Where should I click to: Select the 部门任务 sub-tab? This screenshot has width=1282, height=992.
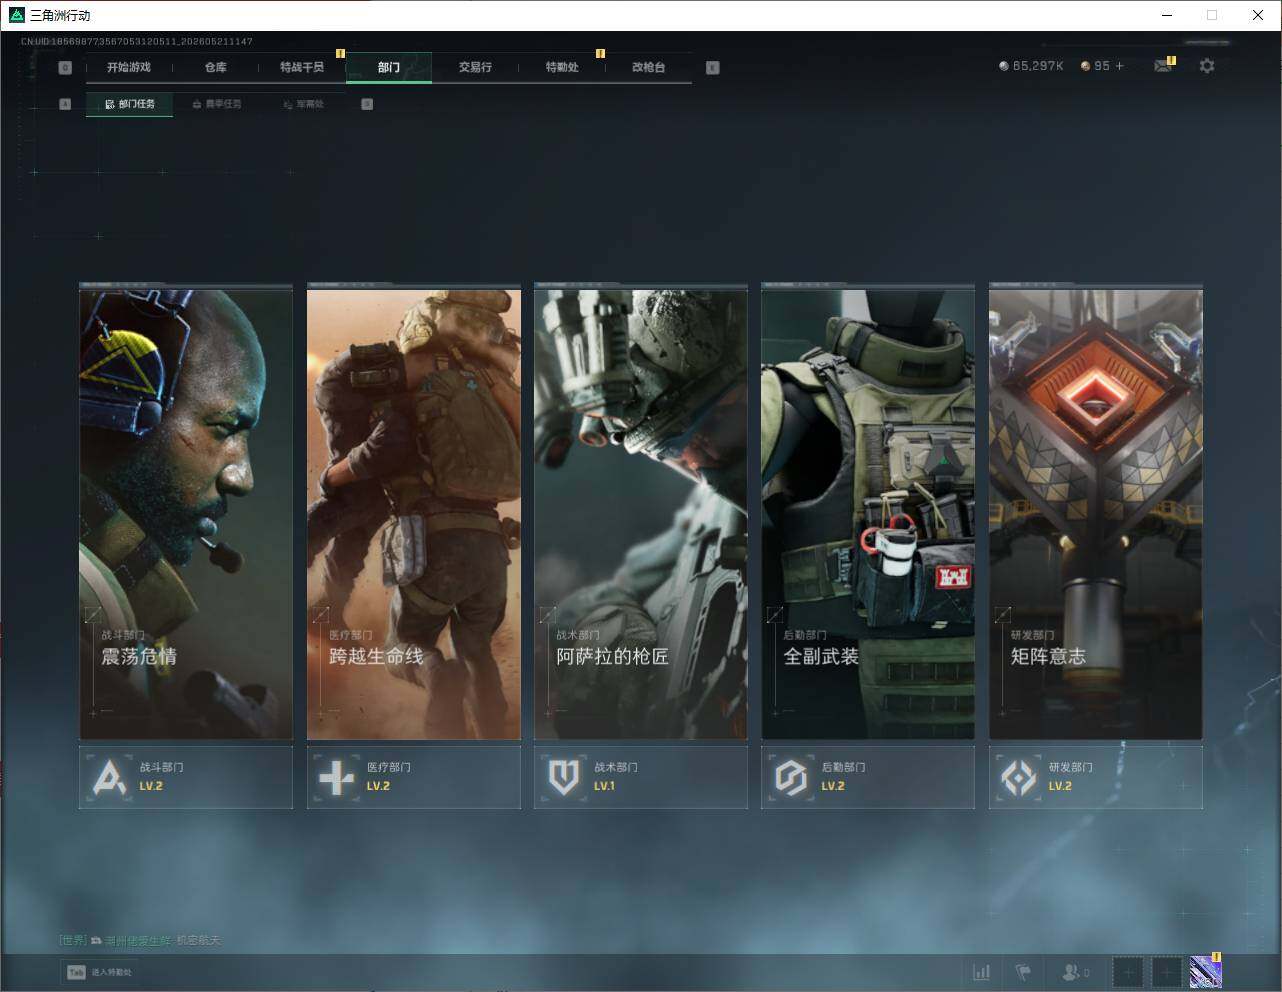[130, 104]
